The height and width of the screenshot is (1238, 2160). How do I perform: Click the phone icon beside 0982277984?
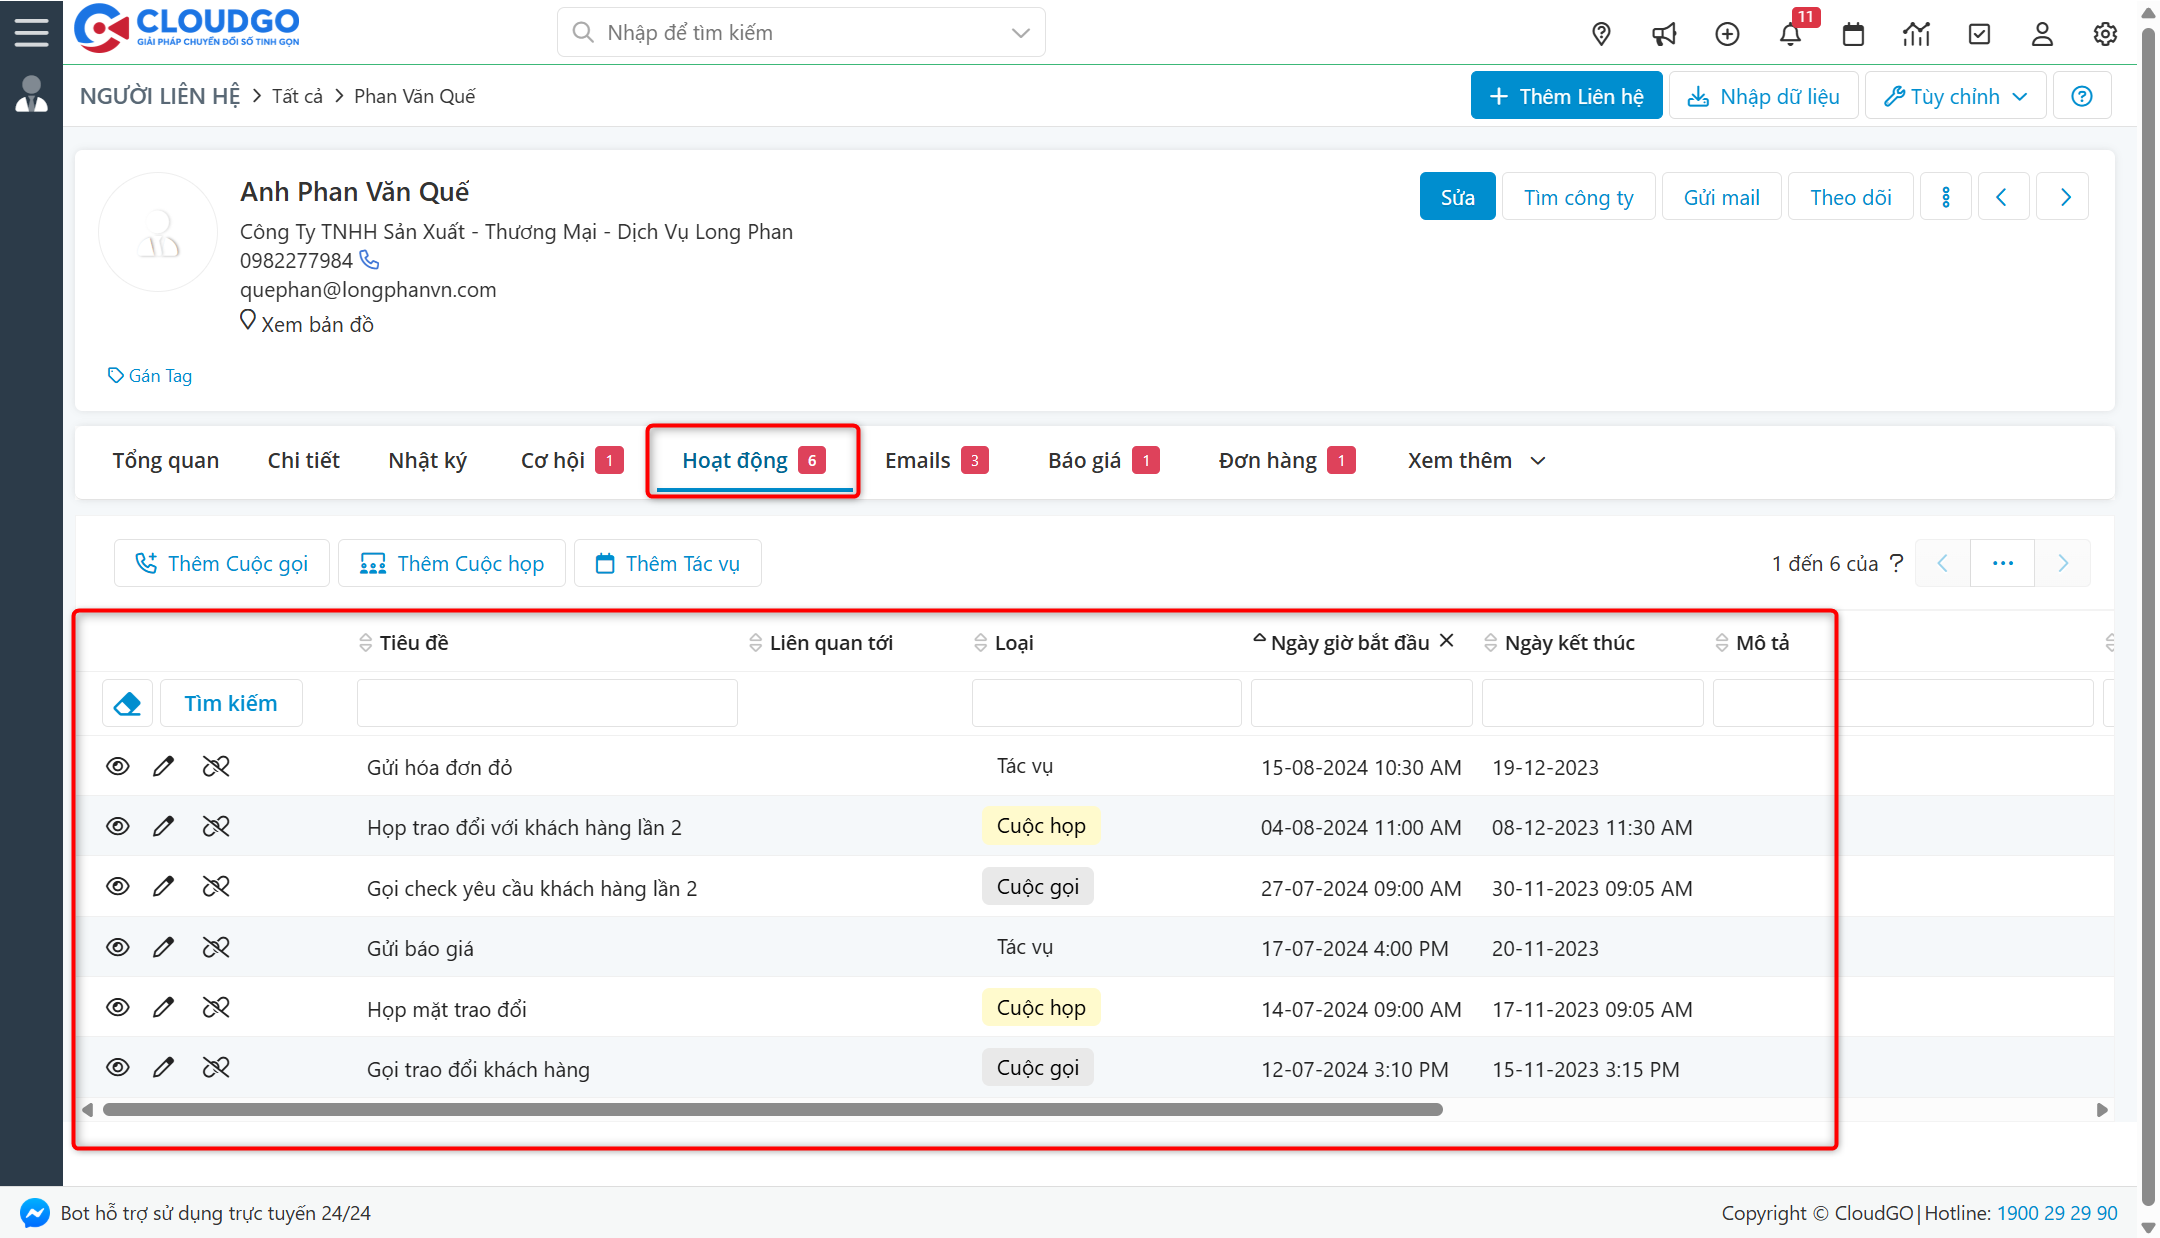coord(370,260)
